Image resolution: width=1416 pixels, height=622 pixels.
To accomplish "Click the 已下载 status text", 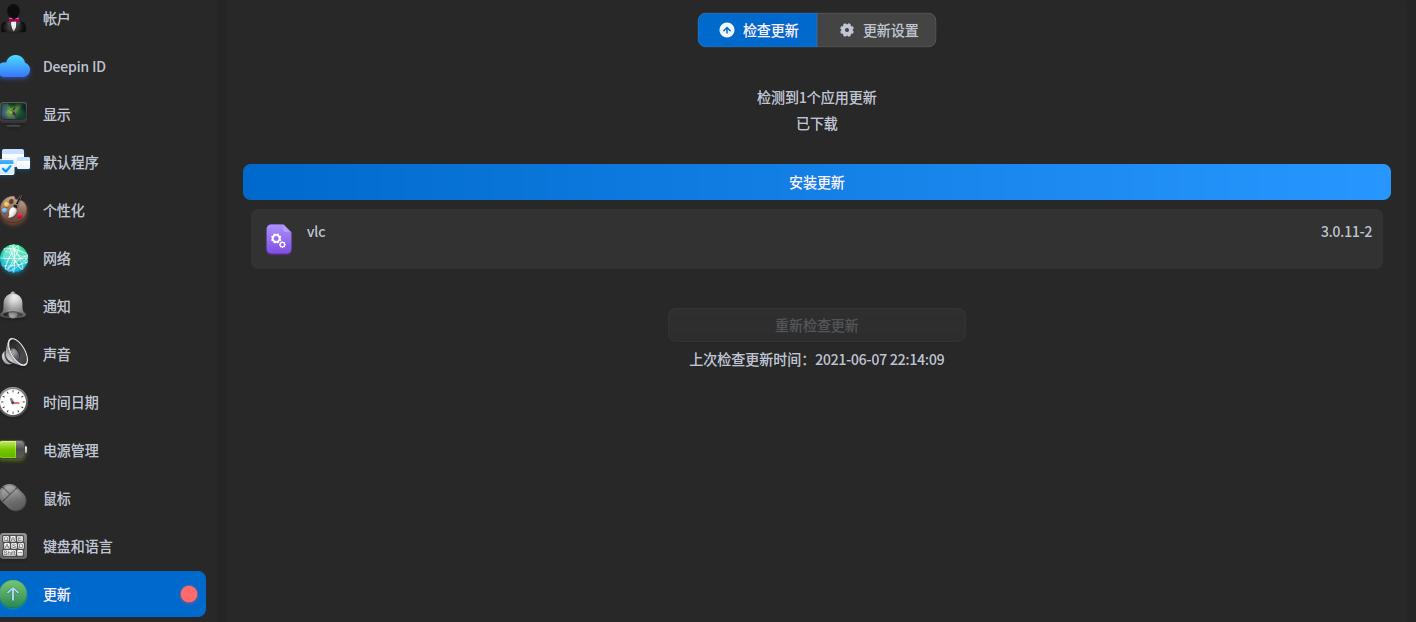I will tap(817, 124).
